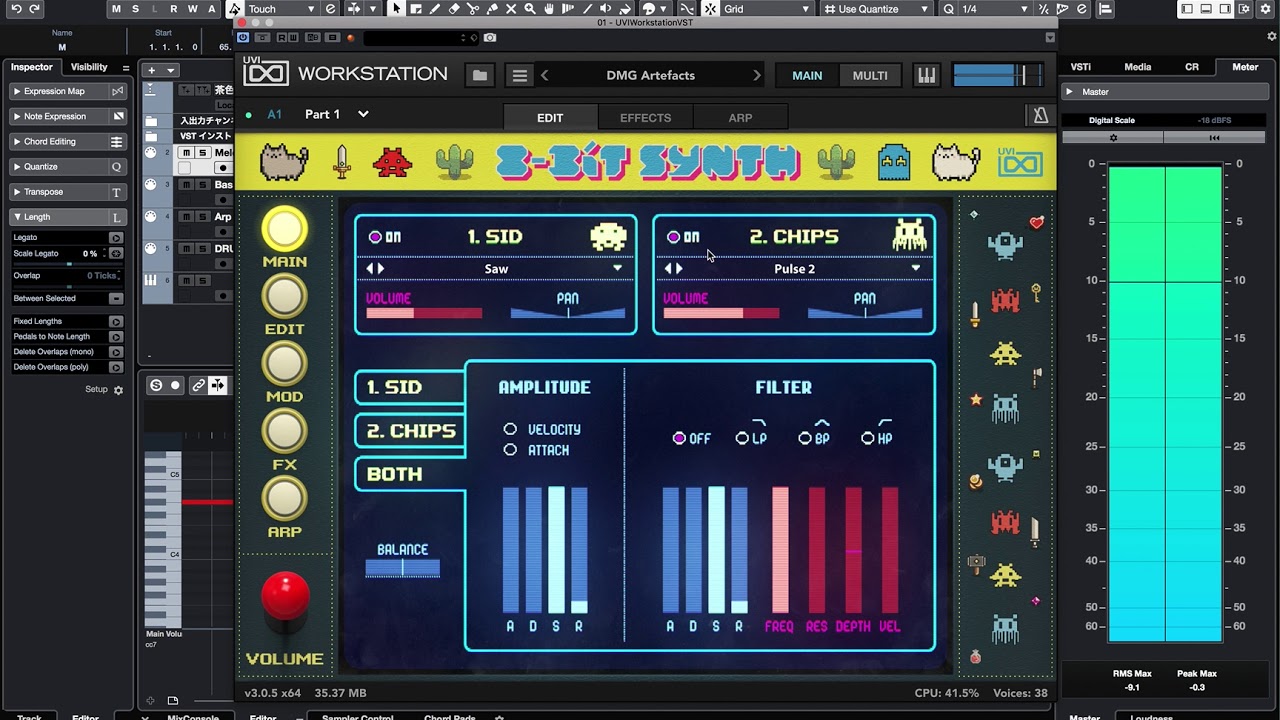Click the SID oscillator space invader icon
The width and height of the screenshot is (1280, 720).
[608, 236]
